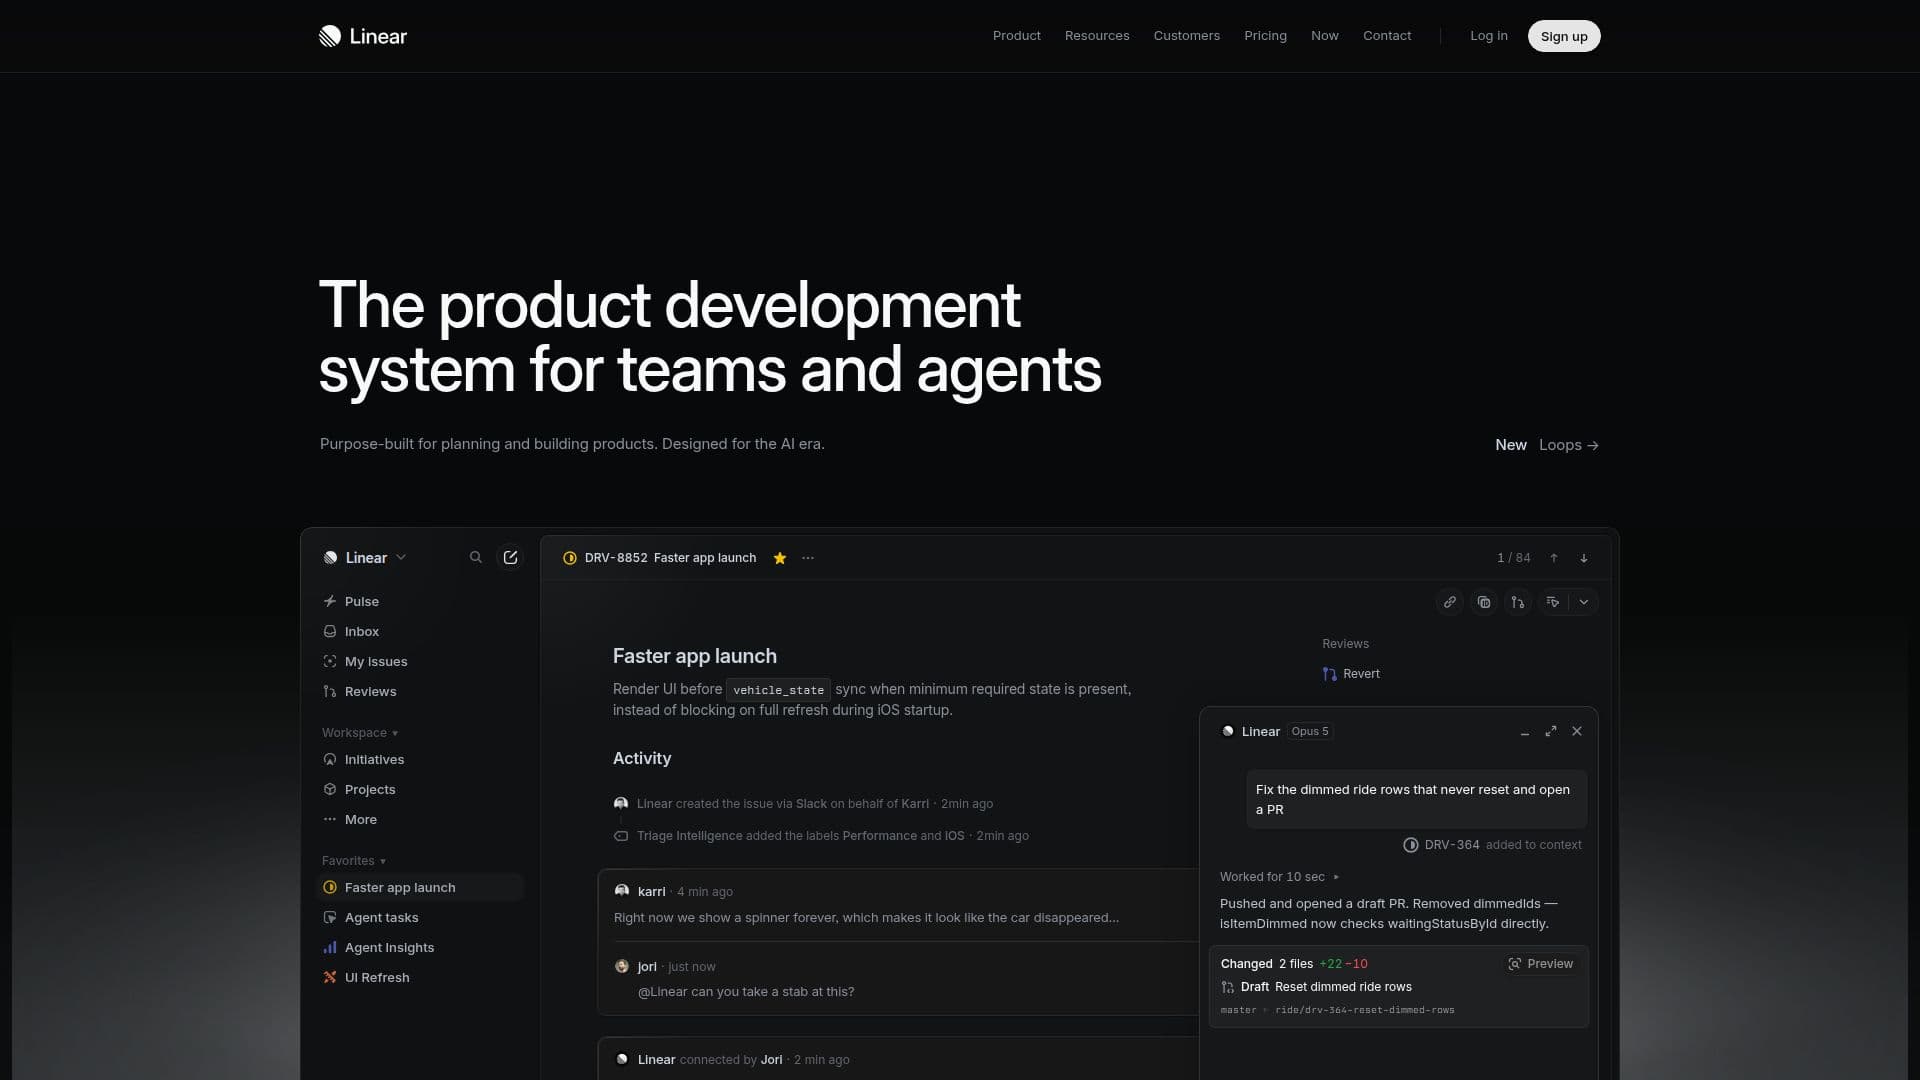Open Inbox in the sidebar
1920x1080 pixels.
[x=421, y=632]
